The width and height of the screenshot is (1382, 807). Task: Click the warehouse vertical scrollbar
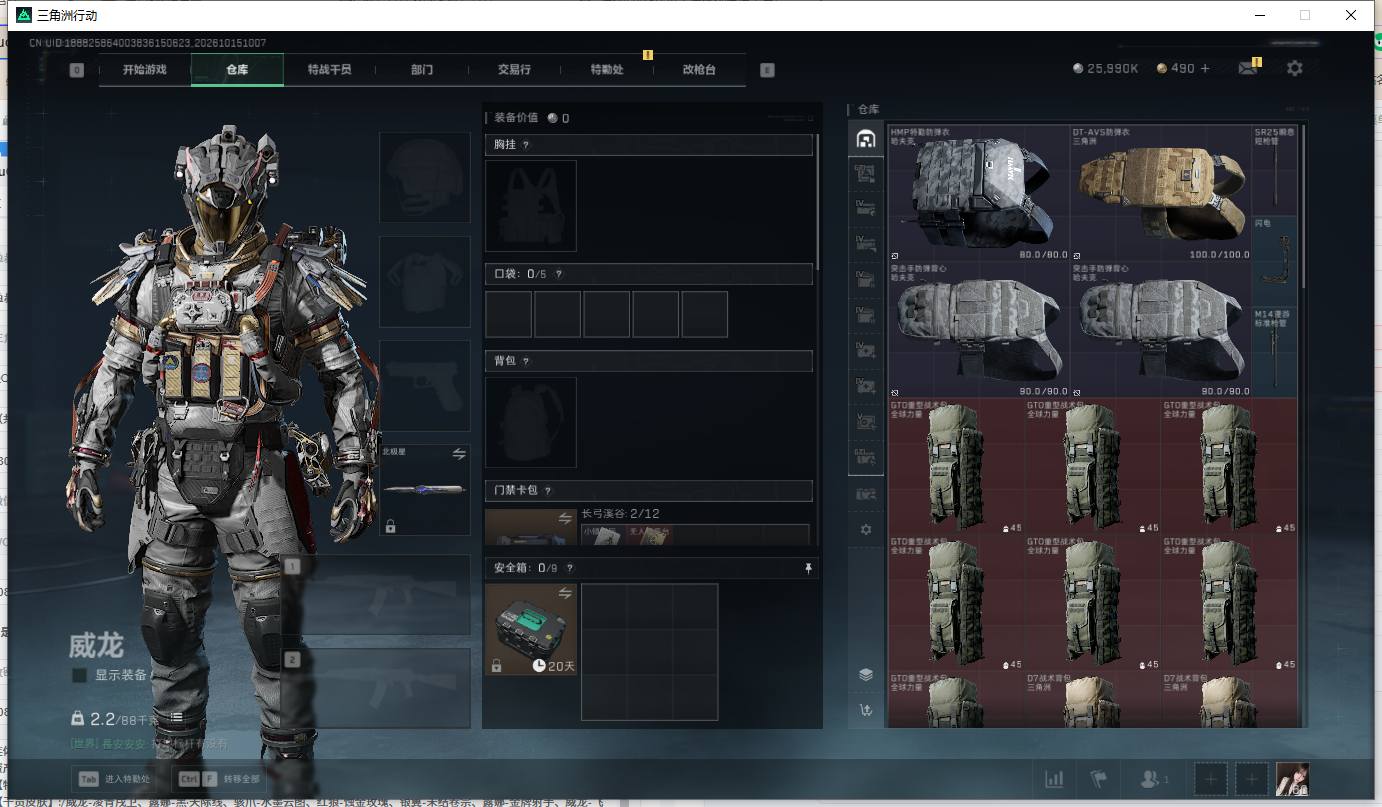(x=1302, y=207)
